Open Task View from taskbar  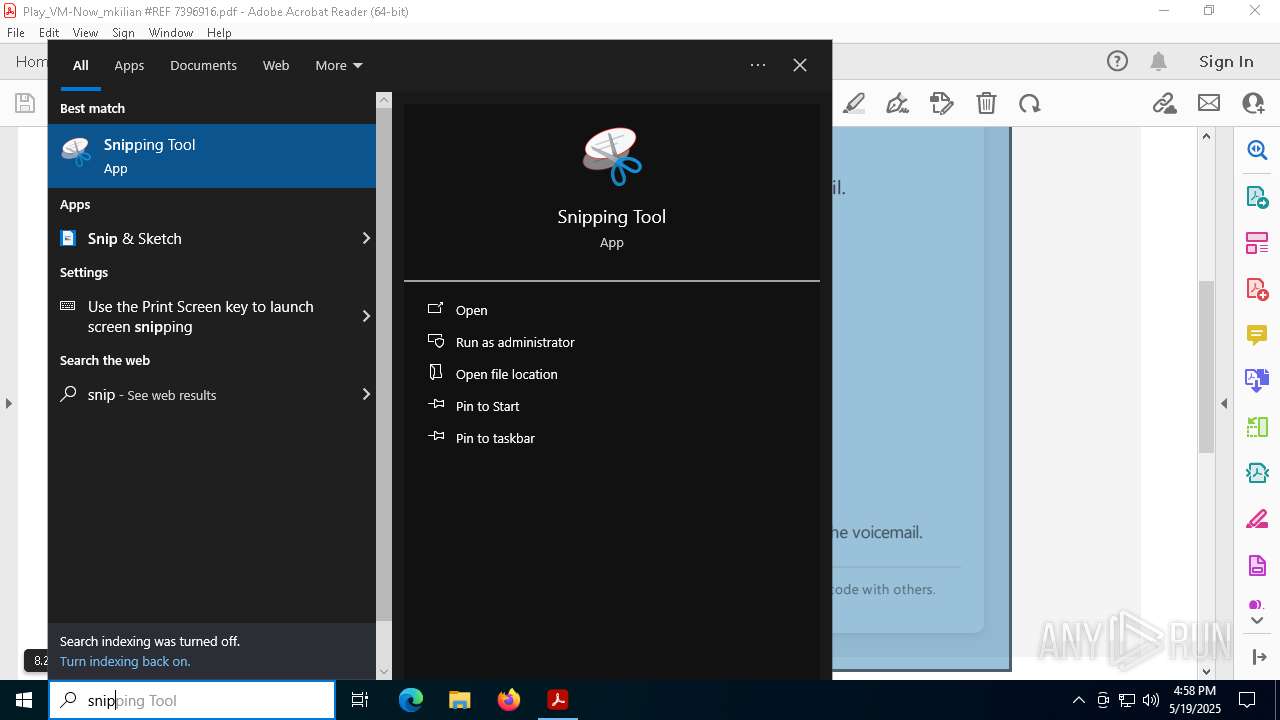point(360,700)
